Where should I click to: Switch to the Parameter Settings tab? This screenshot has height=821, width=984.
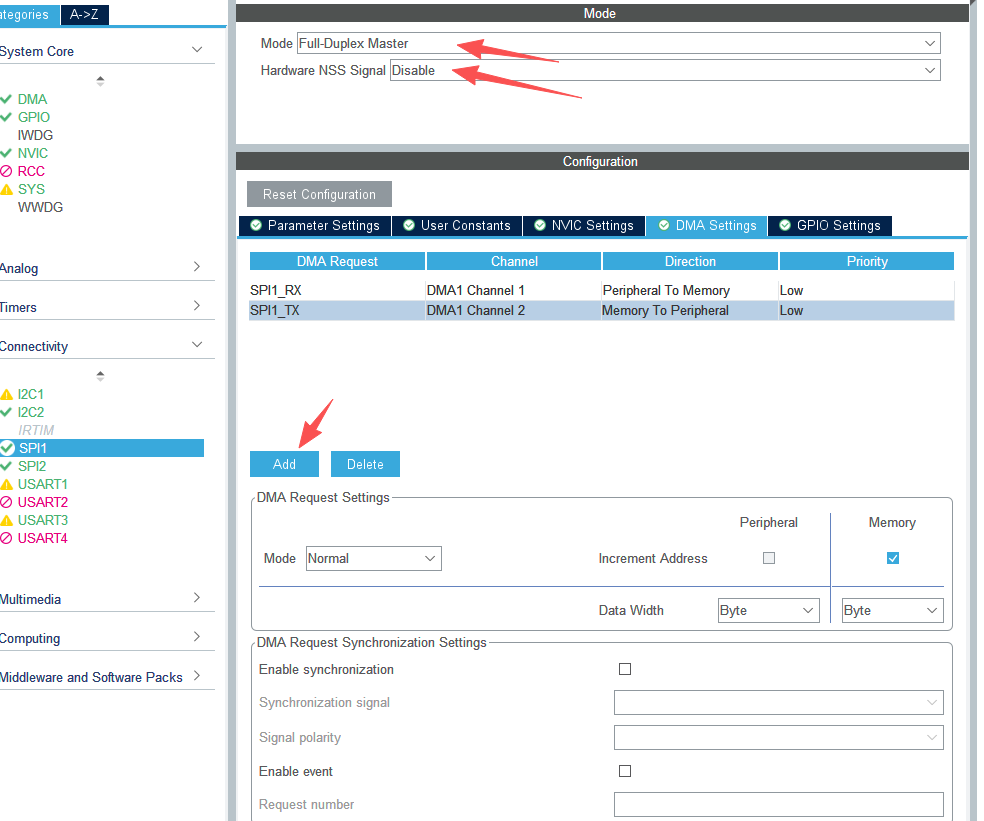click(316, 226)
